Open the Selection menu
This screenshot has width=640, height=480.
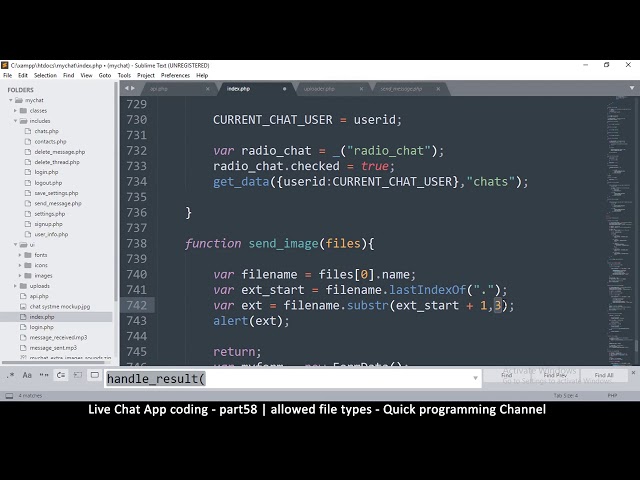[x=45, y=76]
